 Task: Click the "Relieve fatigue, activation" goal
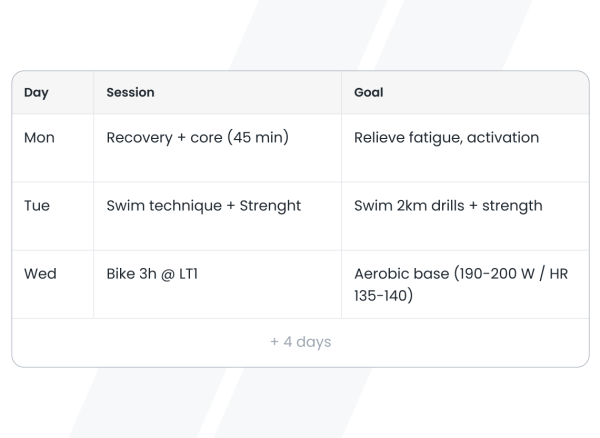[446, 138]
